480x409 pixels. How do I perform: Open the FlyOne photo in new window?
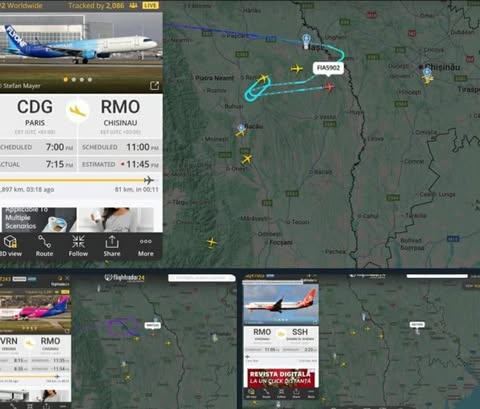click(x=154, y=86)
